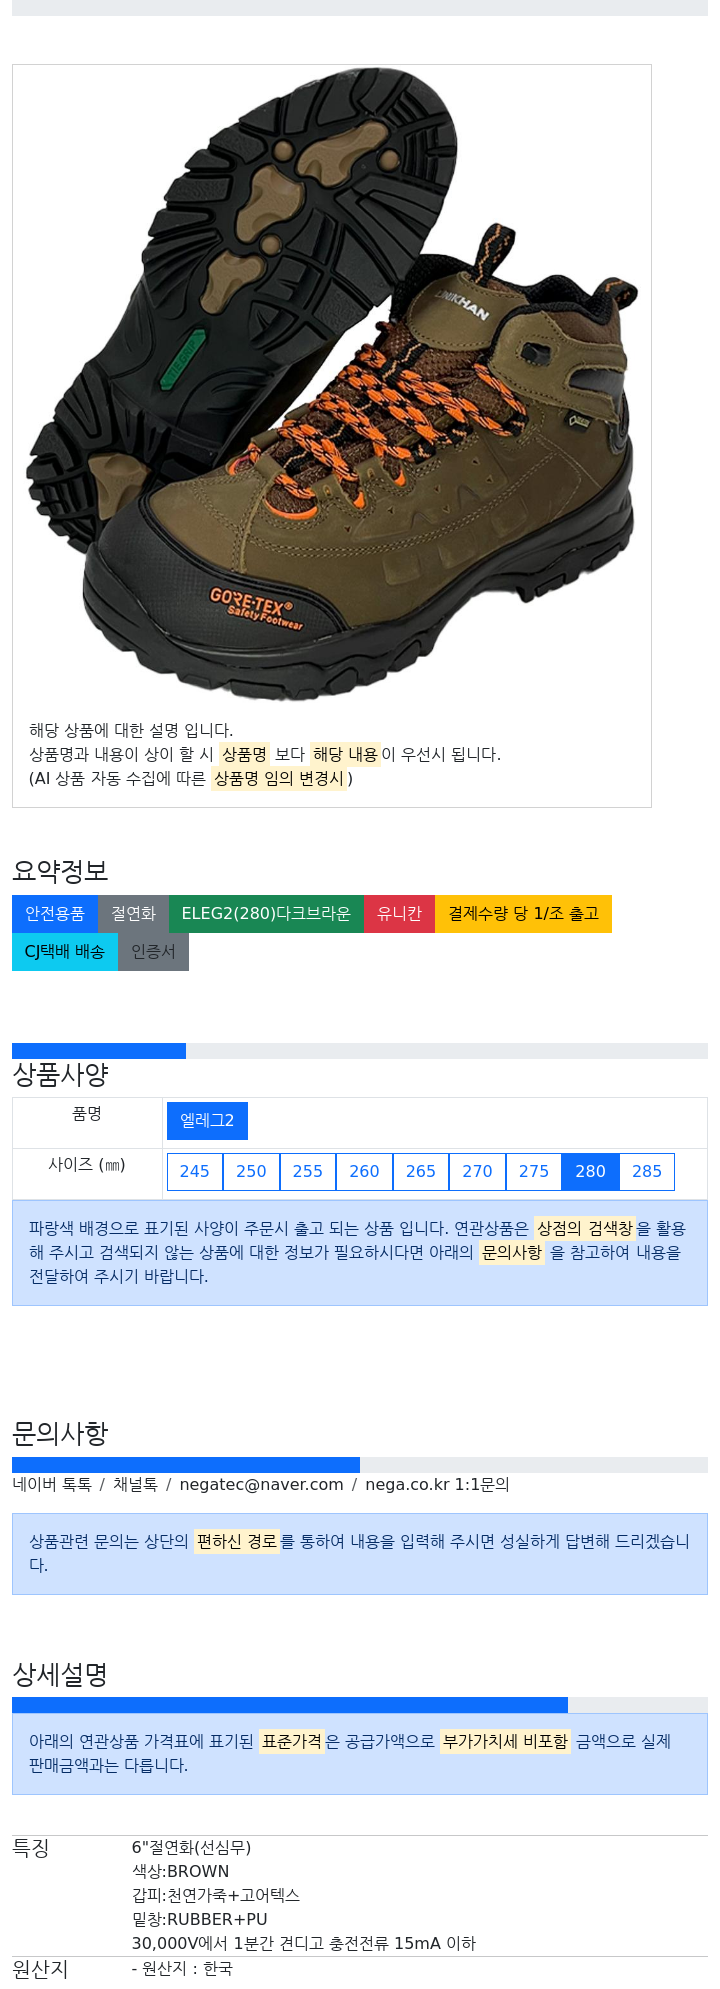Click the blue progress bar under 상세설명
This screenshot has height=1989, width=720.
click(290, 1705)
